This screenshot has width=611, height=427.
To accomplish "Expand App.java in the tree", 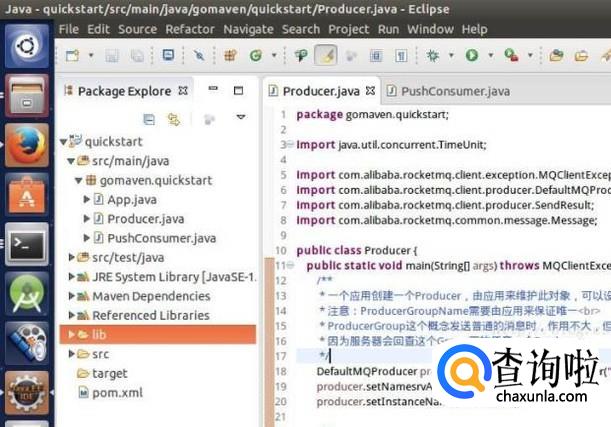I will point(87,199).
